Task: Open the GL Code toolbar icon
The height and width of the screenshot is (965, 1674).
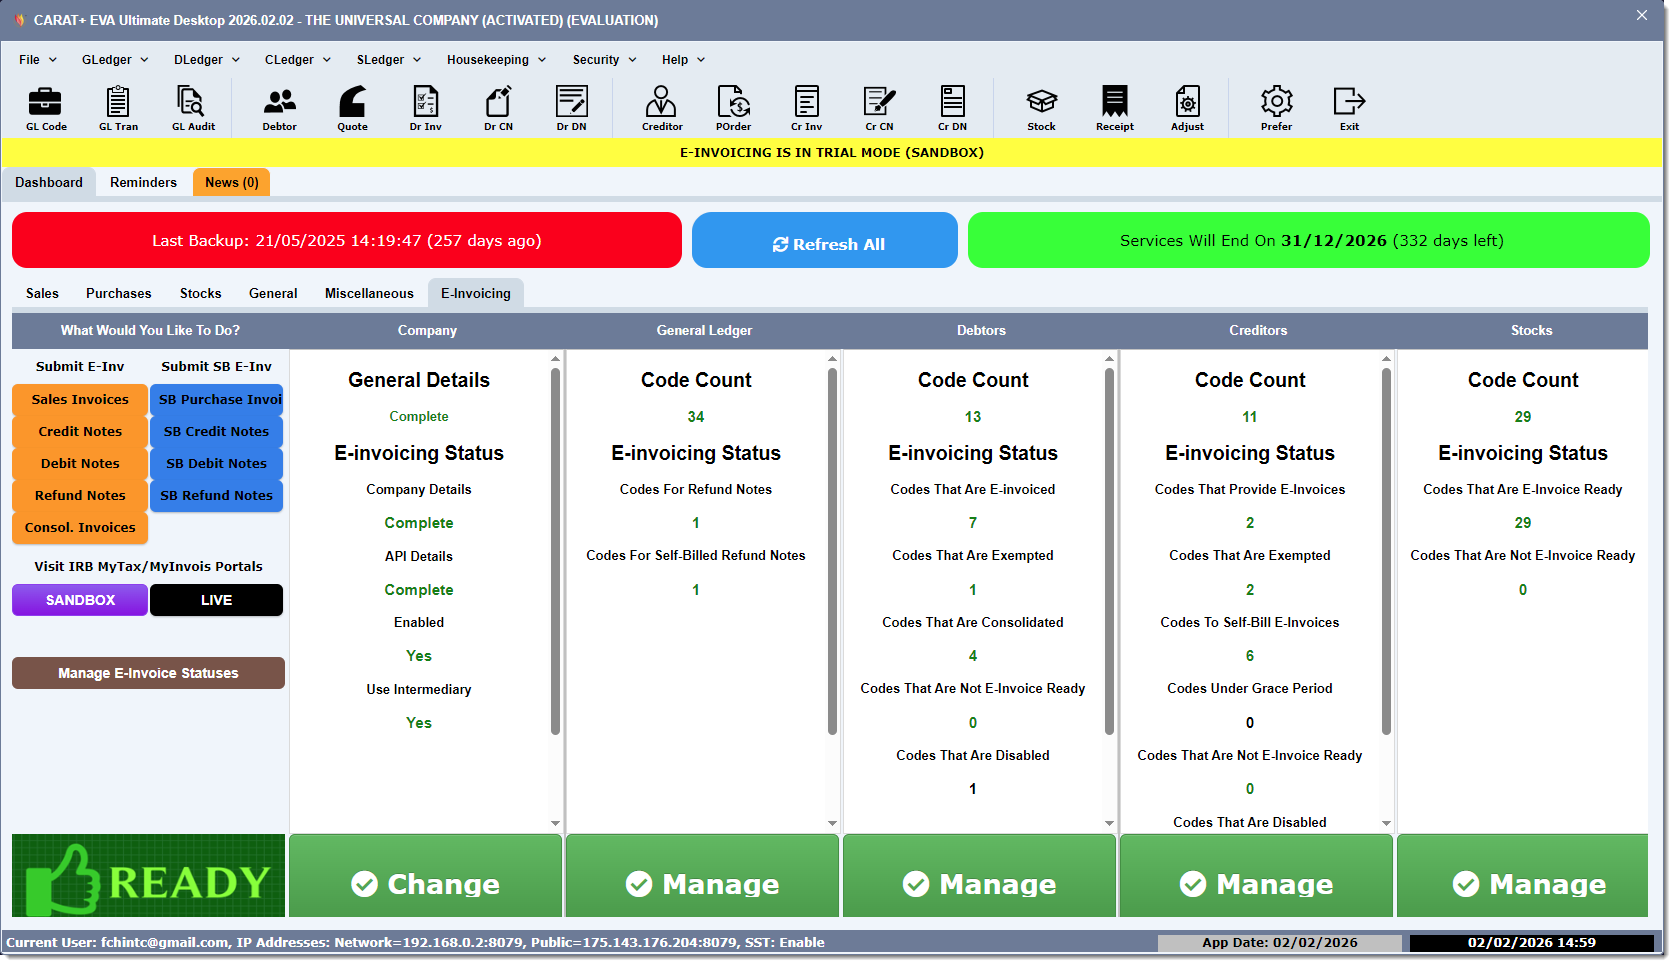Action: pos(46,108)
